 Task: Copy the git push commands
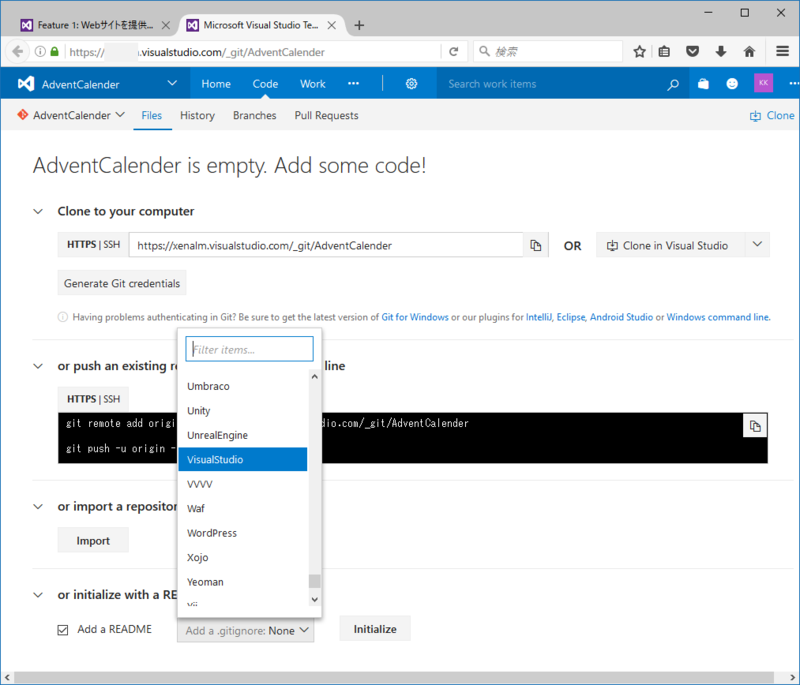click(755, 426)
